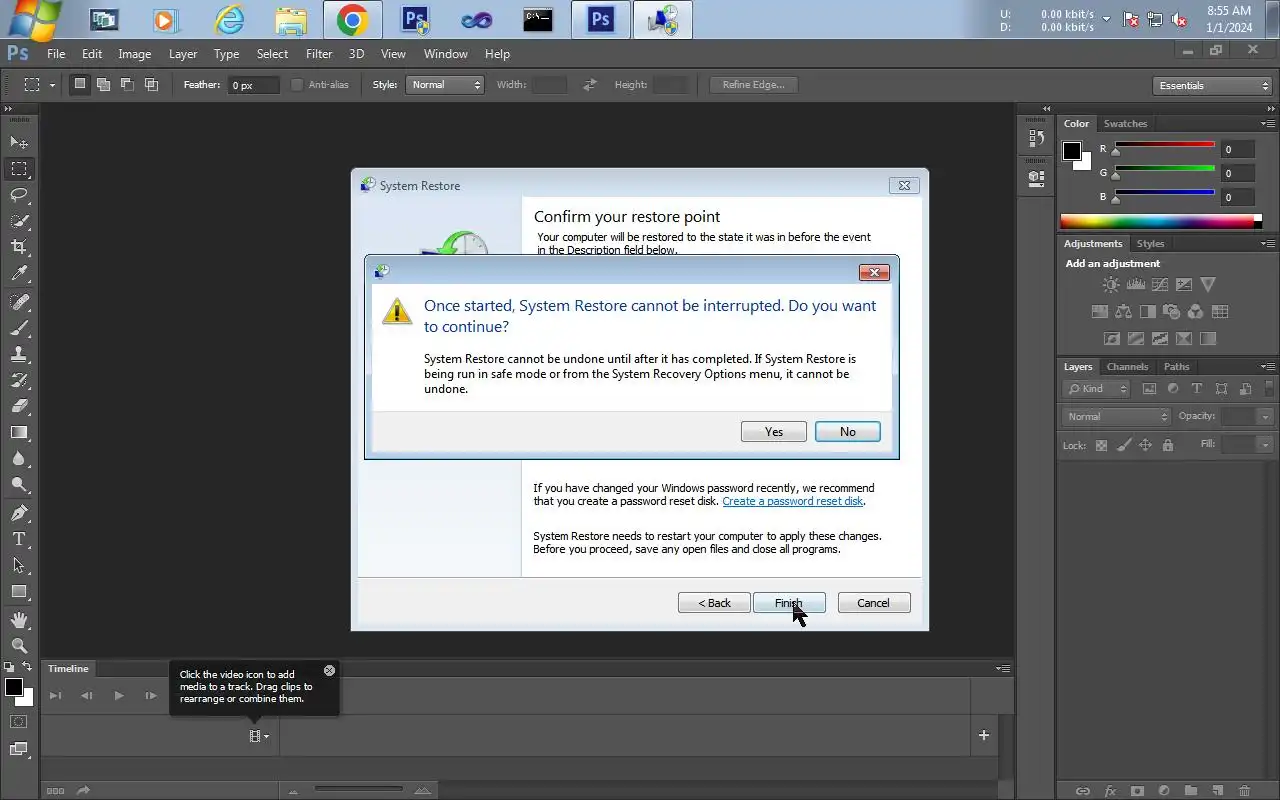The height and width of the screenshot is (800, 1280).
Task: Add a Color Balance adjustment
Action: [1123, 312]
